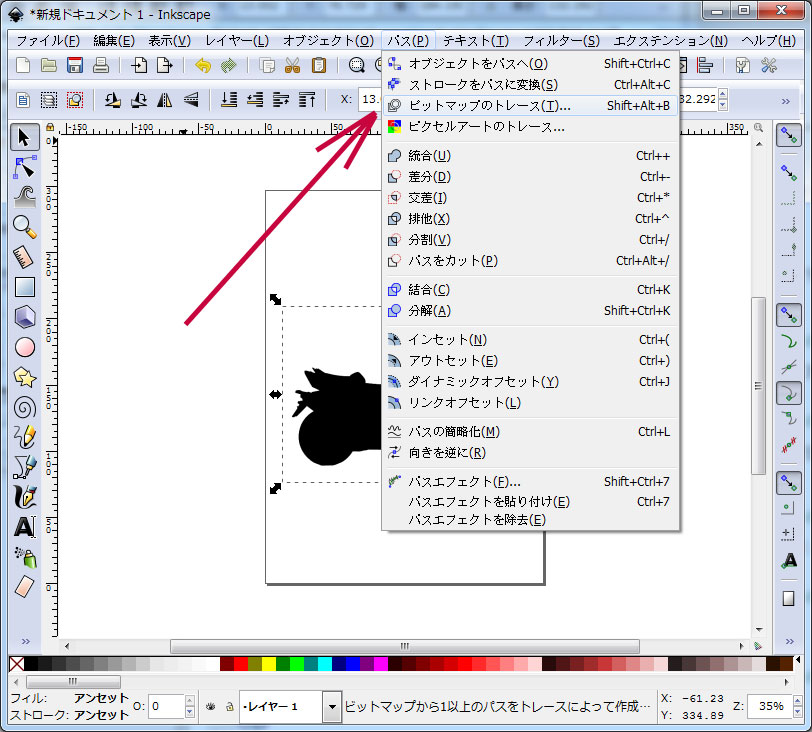
Task: Click the フィル アンセット indicator
Action: tap(100, 698)
